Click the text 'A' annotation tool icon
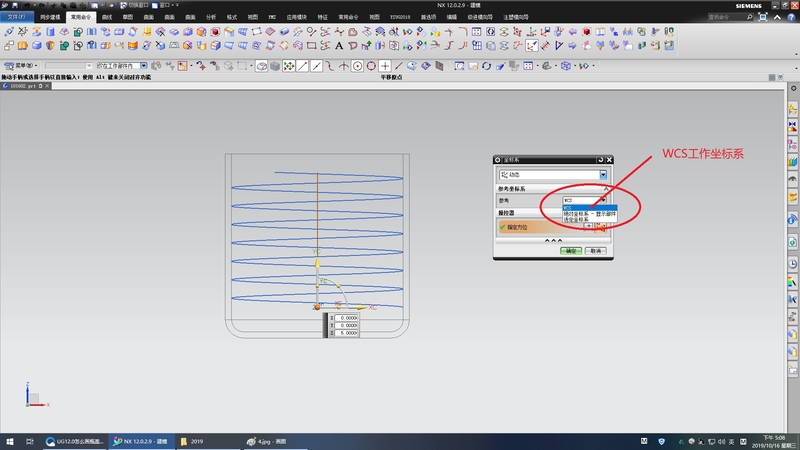This screenshot has width=800, height=450. pos(339,45)
